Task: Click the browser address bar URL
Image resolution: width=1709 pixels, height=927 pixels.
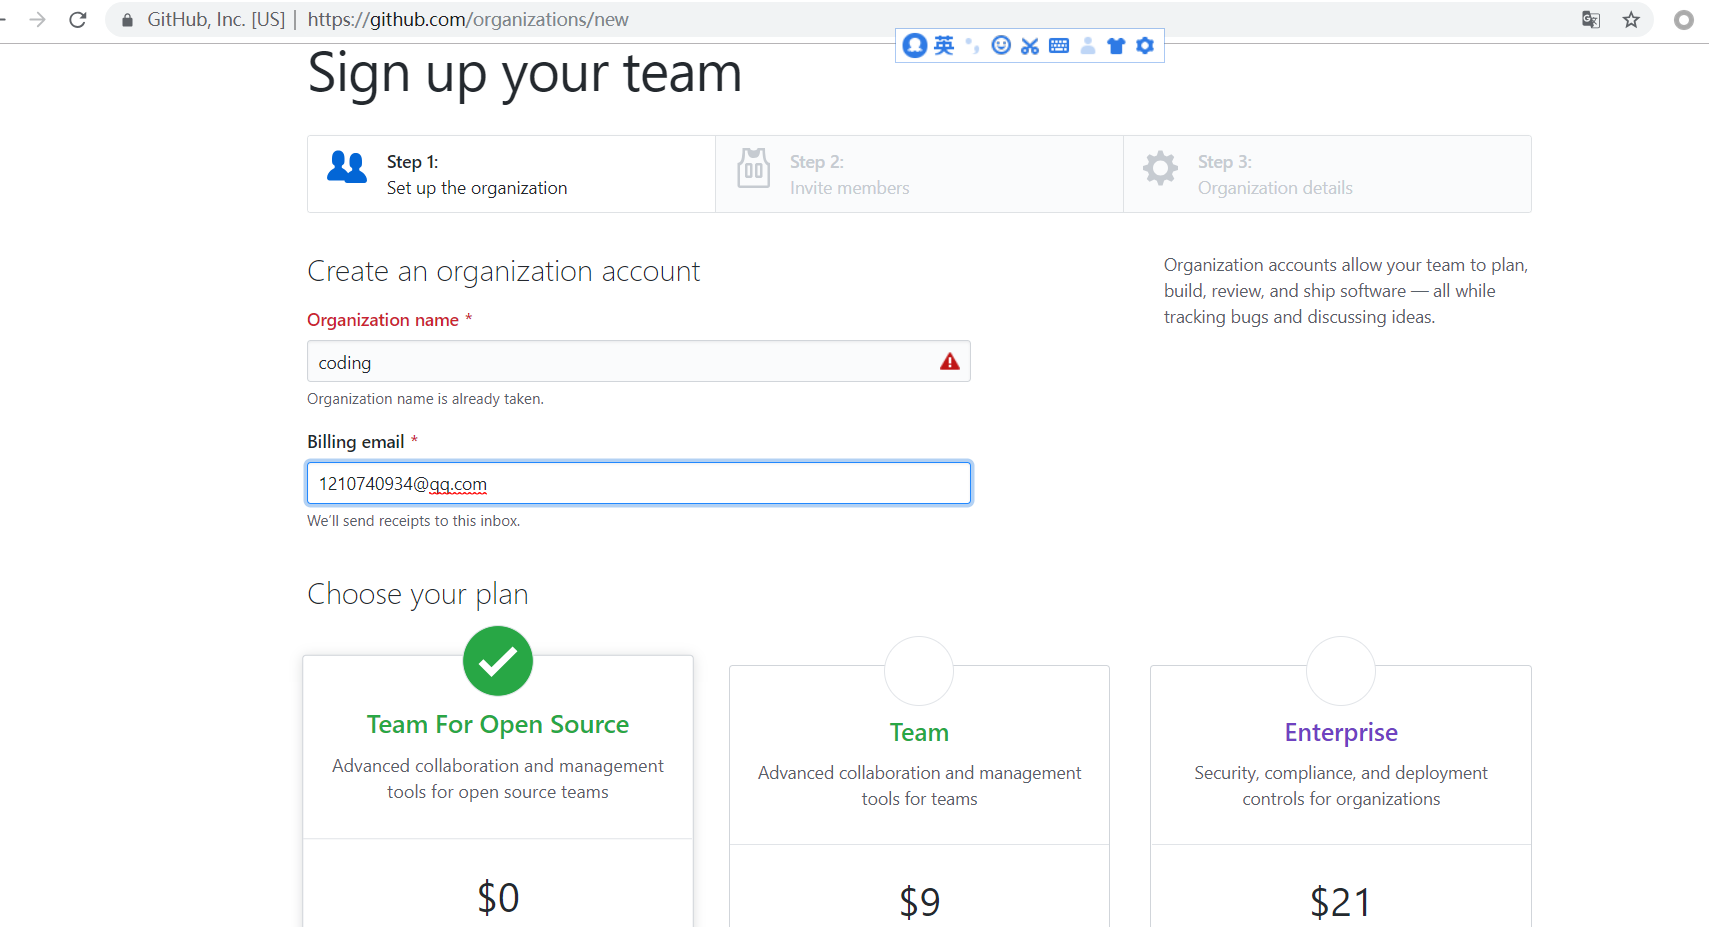Action: (x=468, y=20)
